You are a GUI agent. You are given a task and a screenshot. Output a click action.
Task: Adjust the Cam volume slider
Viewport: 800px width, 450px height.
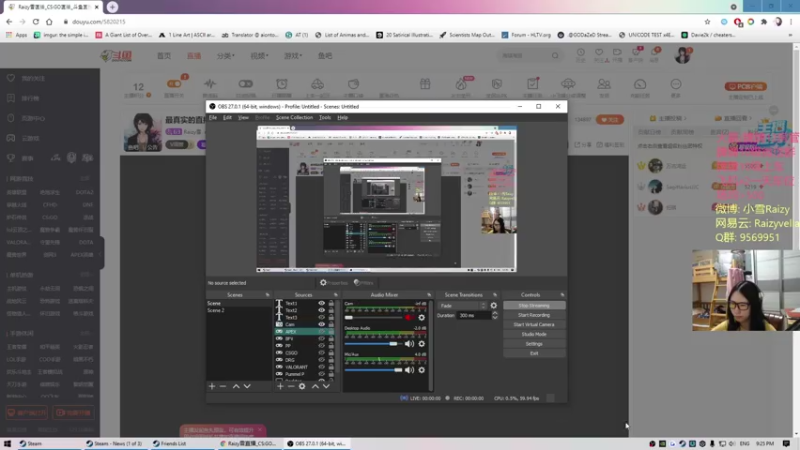click(373, 317)
